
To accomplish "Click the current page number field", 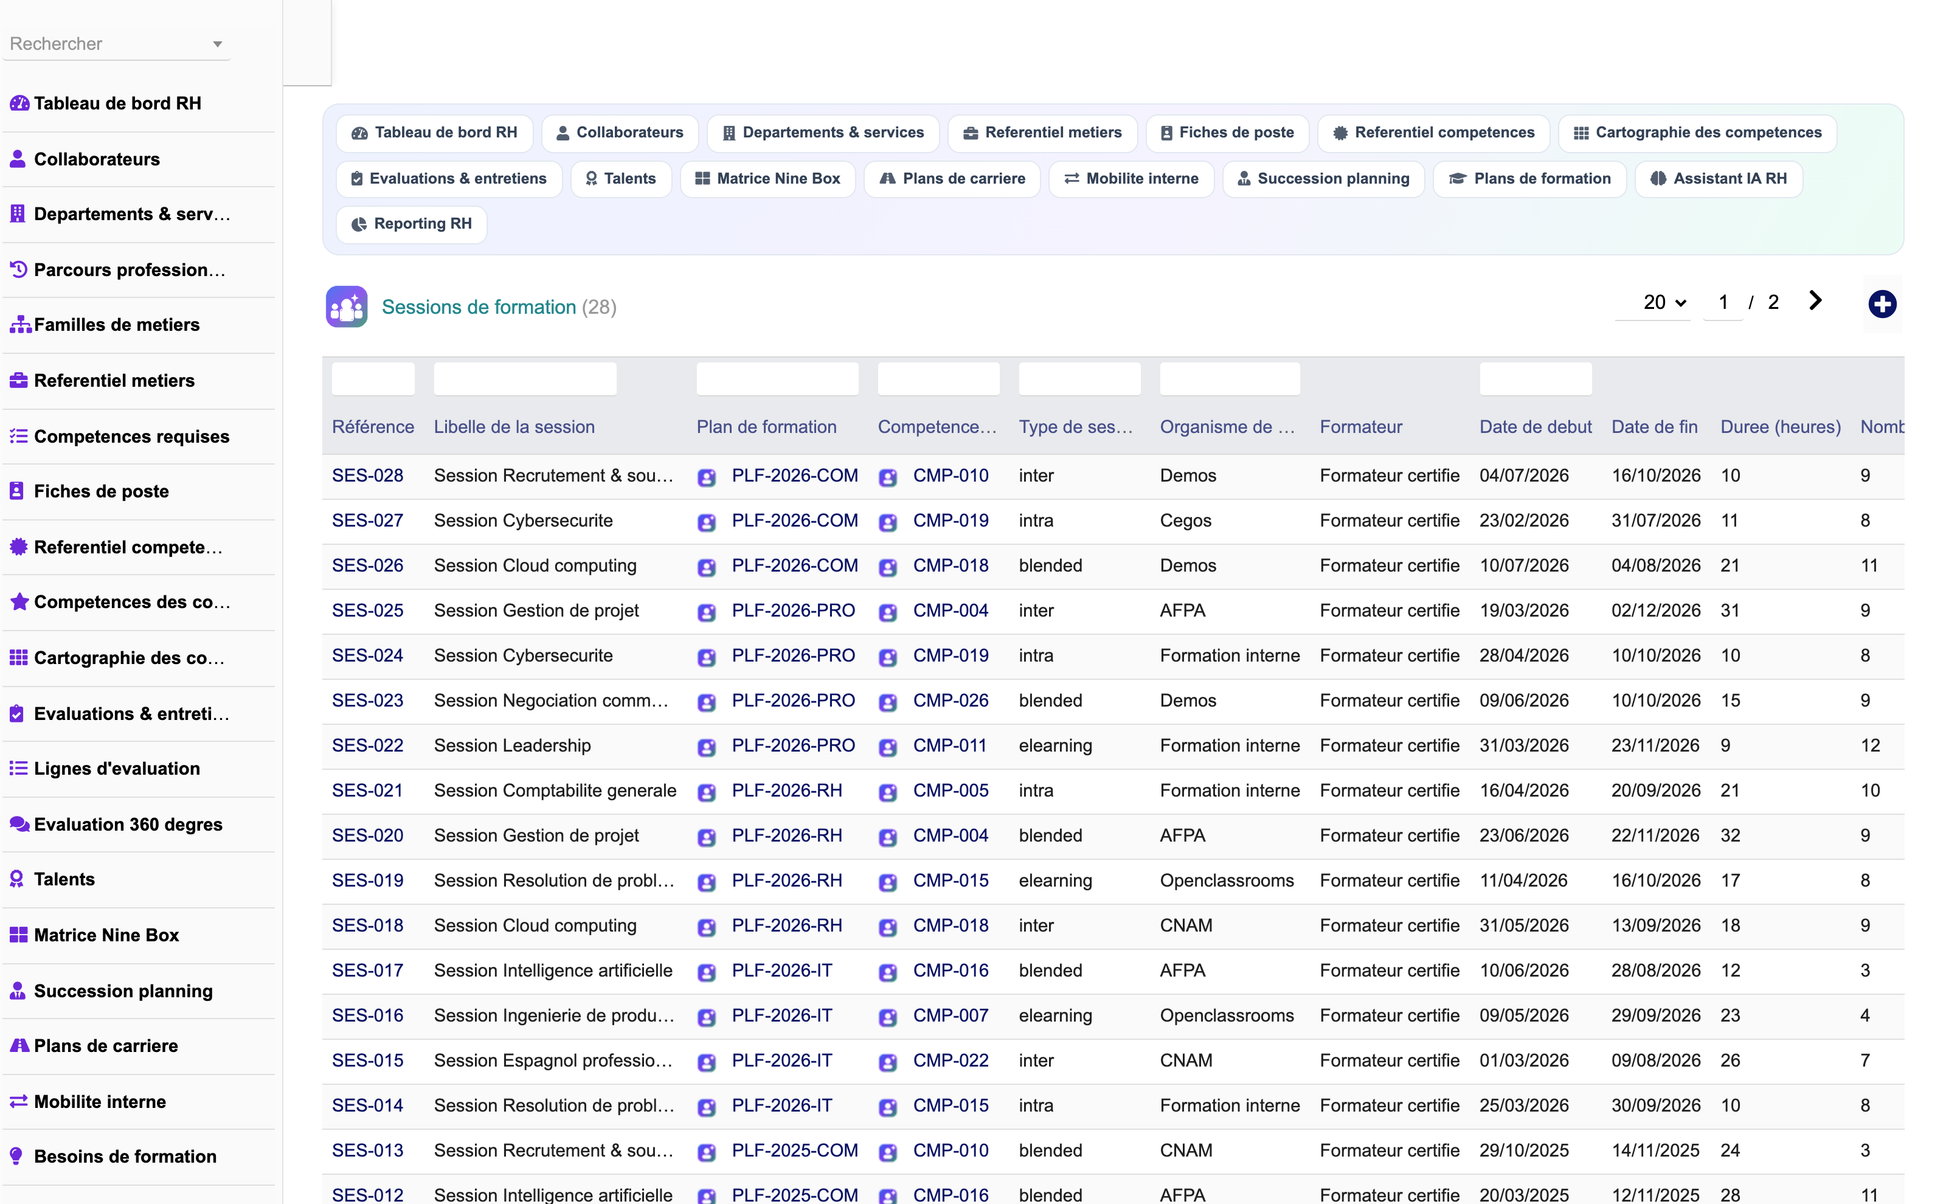I will (x=1723, y=302).
